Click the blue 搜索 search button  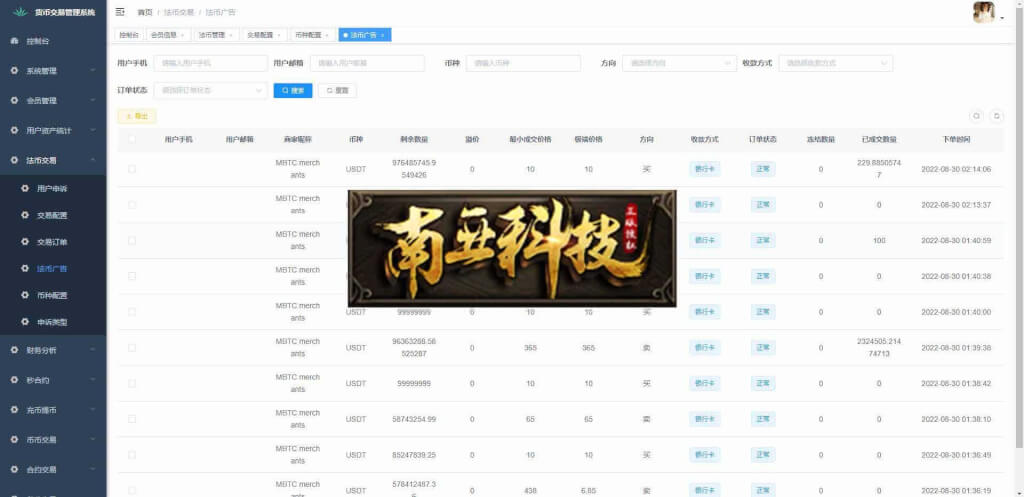pyautogui.click(x=293, y=91)
